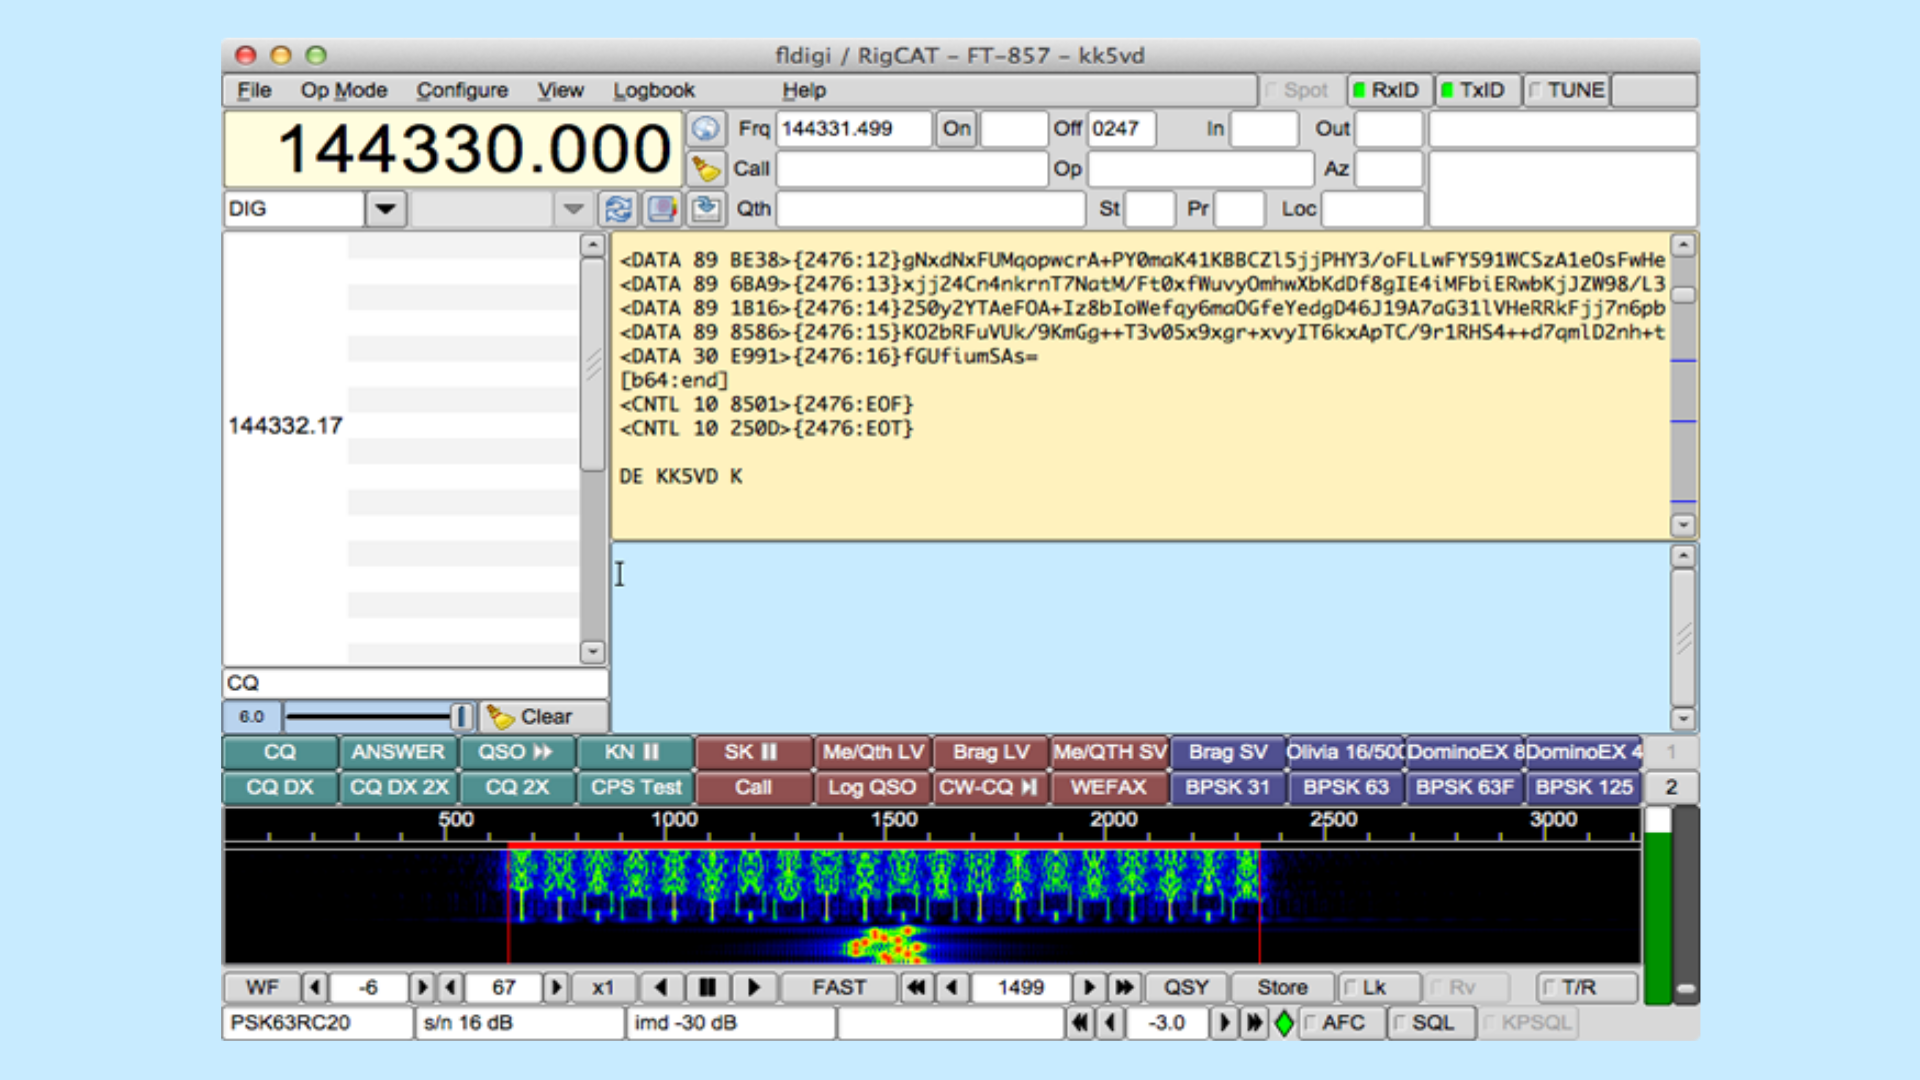
Task: Click the refresh icon beside mode dropdown
Action: pyautogui.click(x=618, y=209)
